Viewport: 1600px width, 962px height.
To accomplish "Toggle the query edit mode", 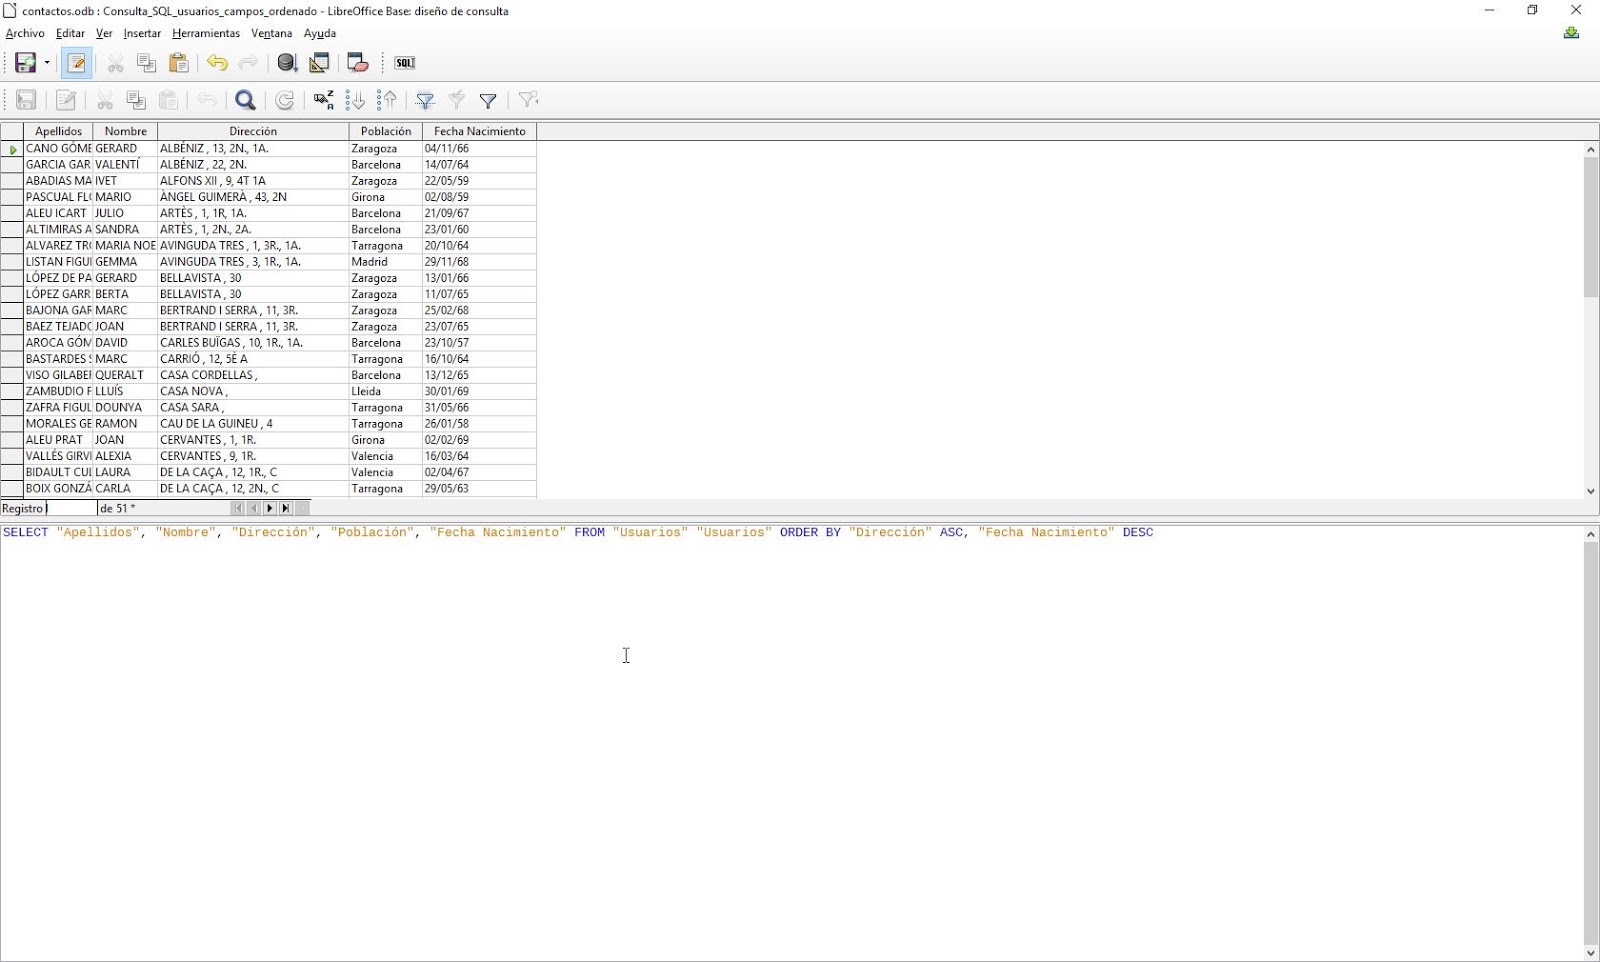I will point(77,62).
